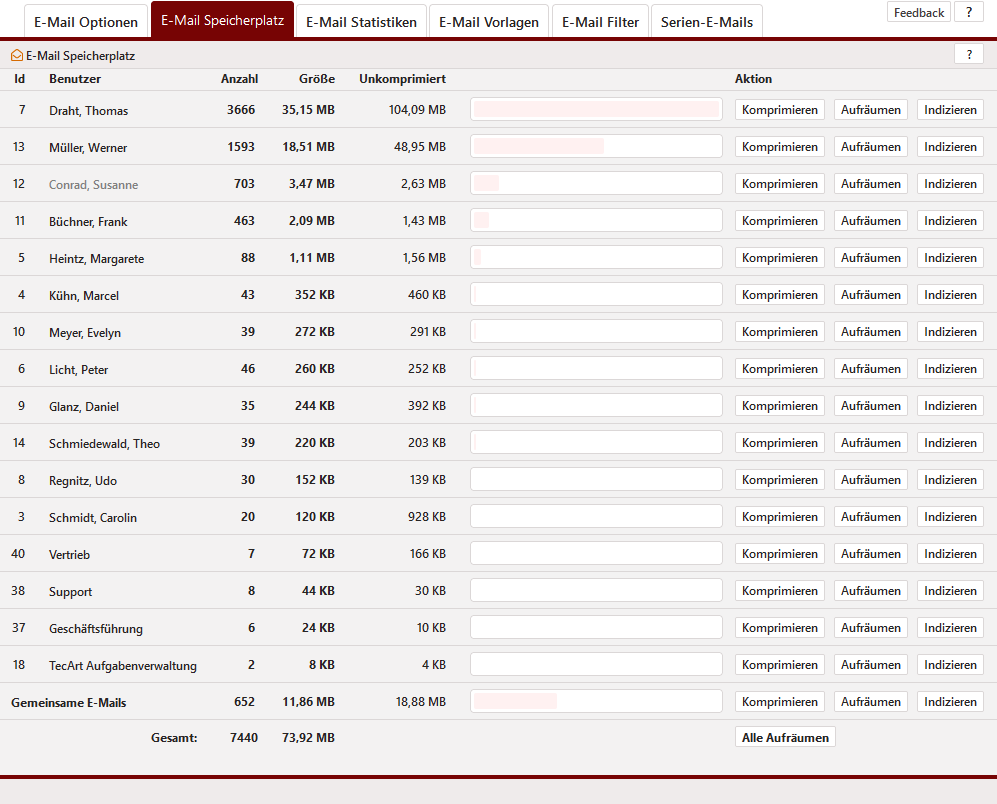The image size is (997, 804).
Task: Select the Serien-E-Mails tab
Action: (x=706, y=21)
